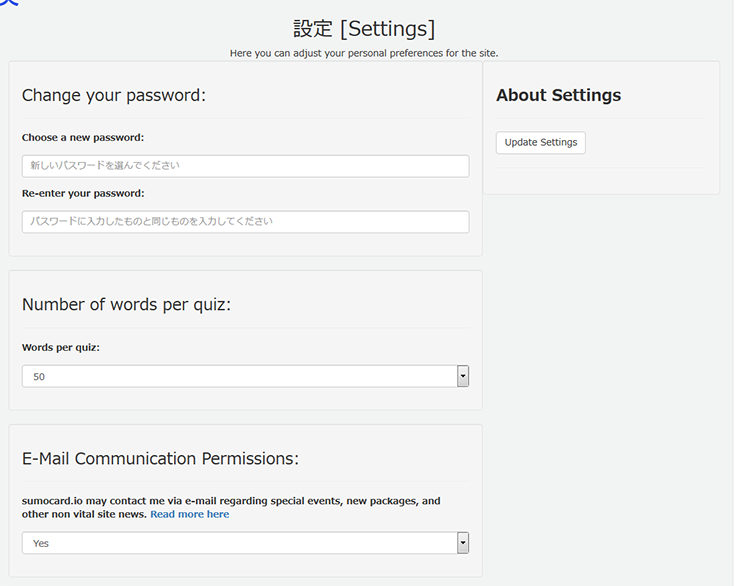Click the E-Mail Communication Permissions heading
The width and height of the screenshot is (740, 586).
tap(160, 459)
